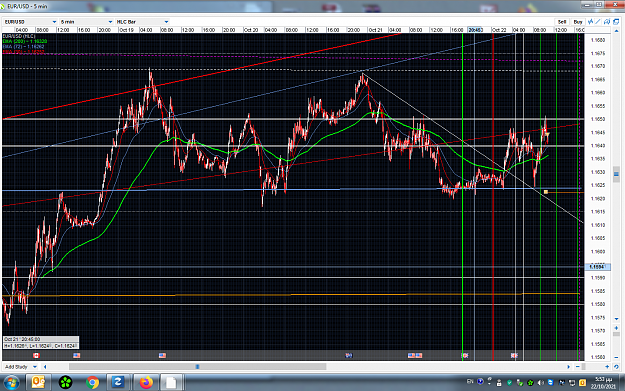Open the HLC Bar chart type dropdown
The height and width of the screenshot is (391, 625).
click(x=142, y=22)
